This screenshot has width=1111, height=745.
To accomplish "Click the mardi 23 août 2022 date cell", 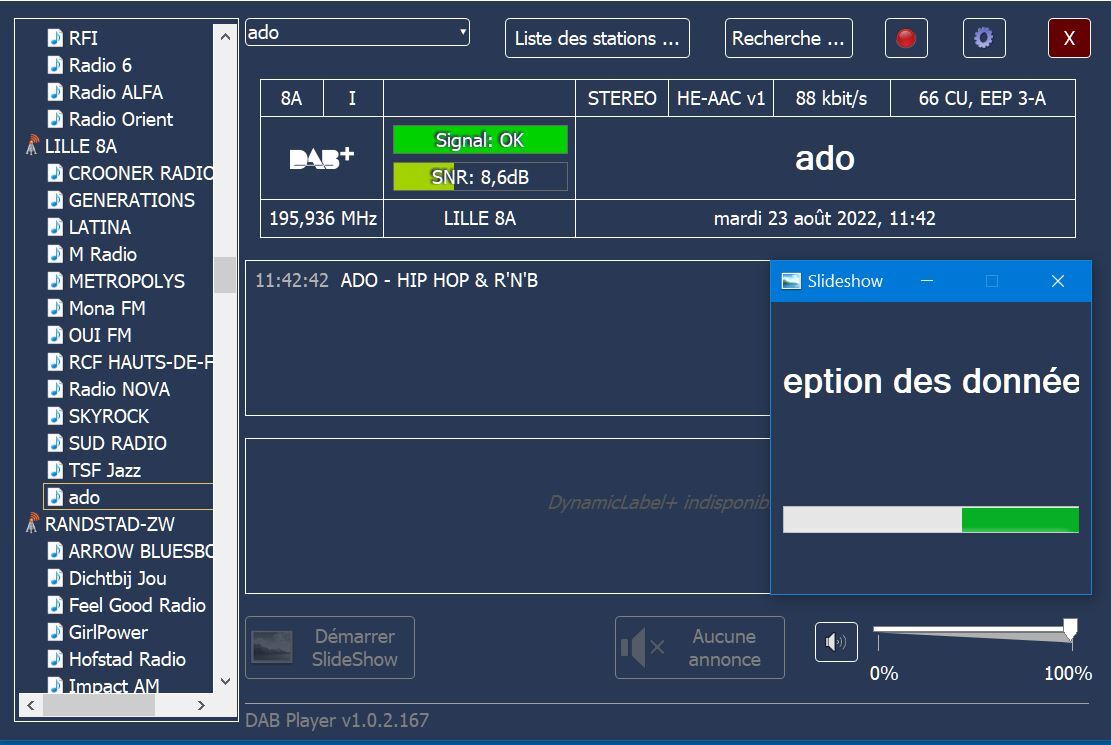I will pyautogui.click(x=825, y=218).
